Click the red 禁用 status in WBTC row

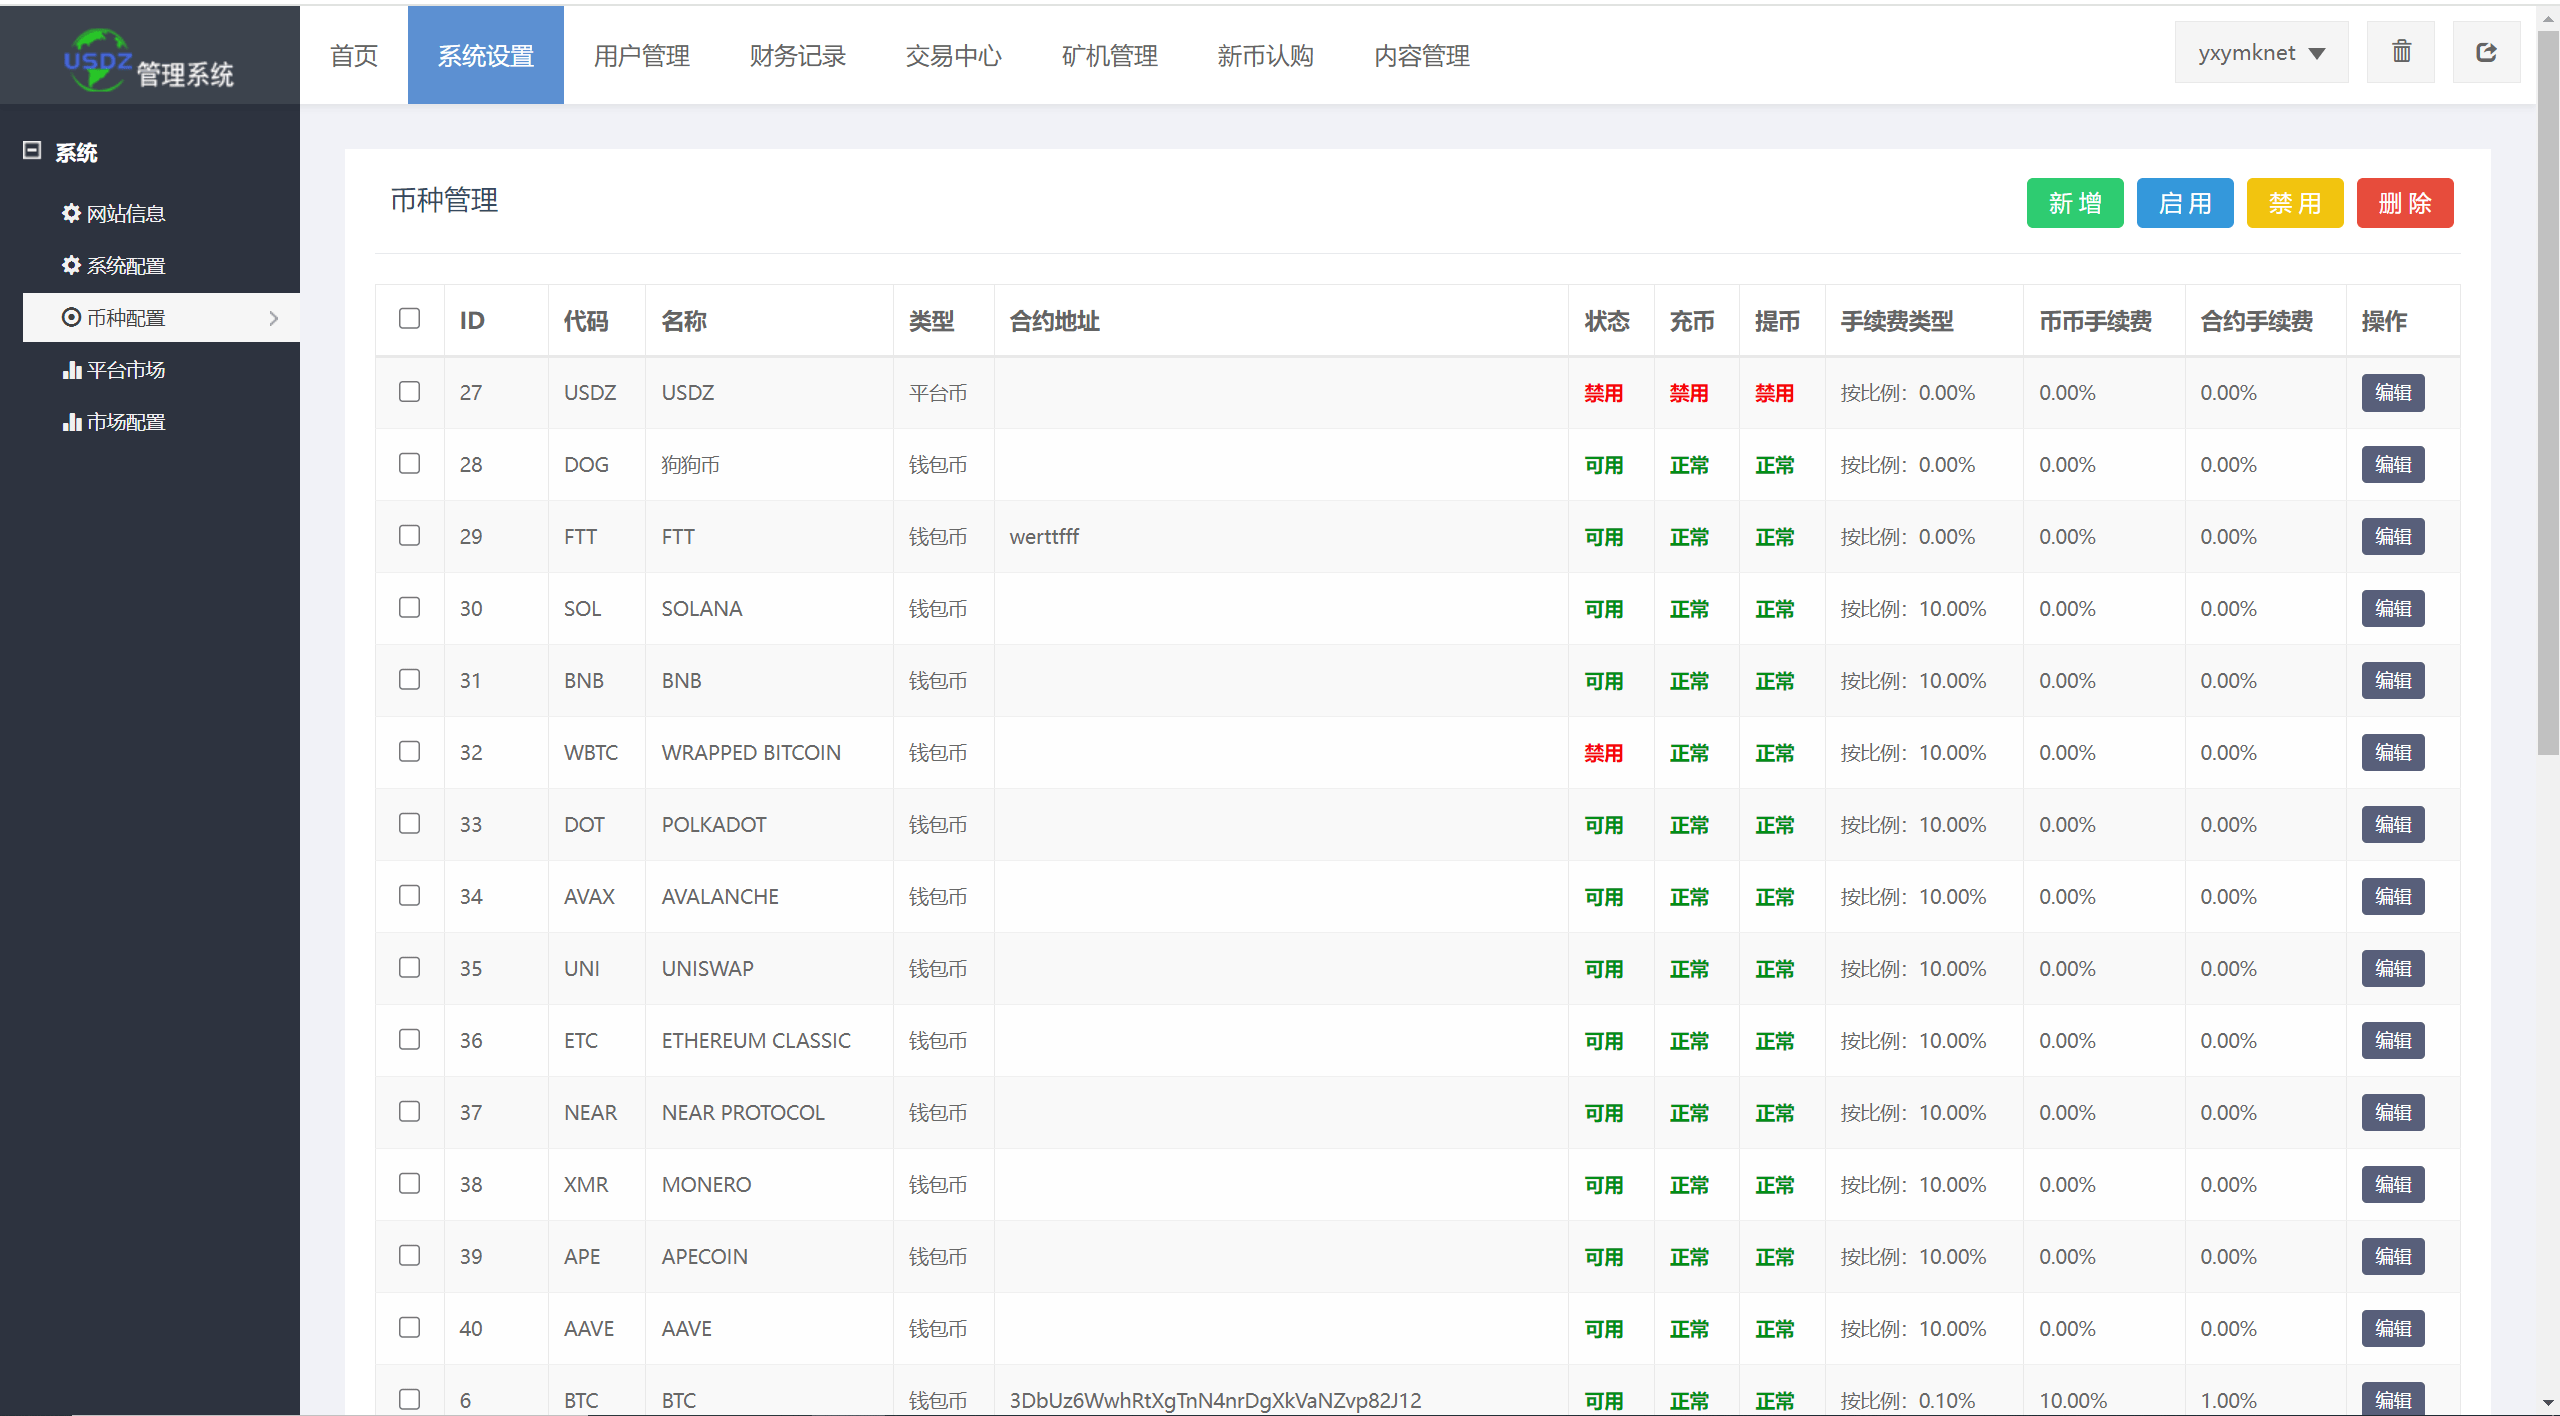[x=1603, y=753]
